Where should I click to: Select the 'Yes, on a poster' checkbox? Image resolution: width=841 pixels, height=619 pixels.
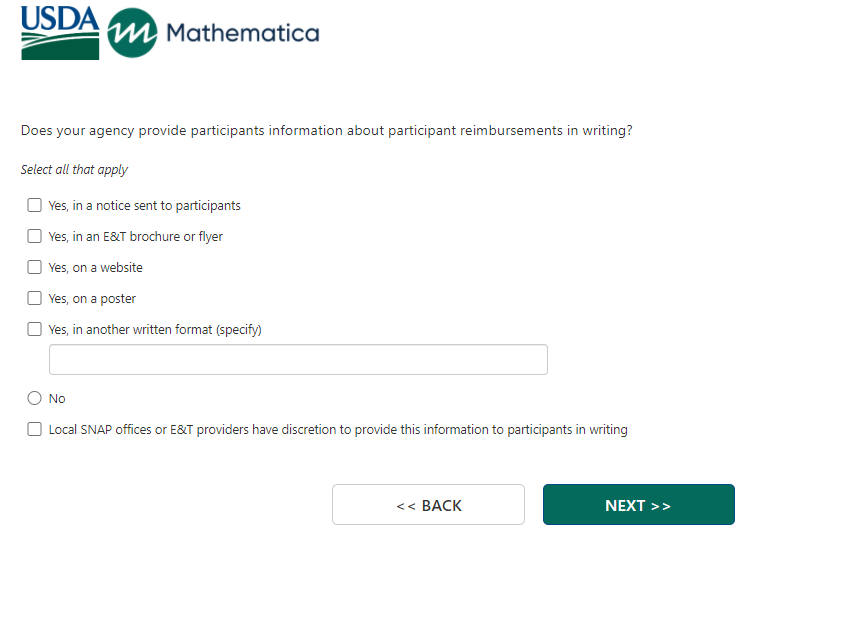click(x=35, y=299)
